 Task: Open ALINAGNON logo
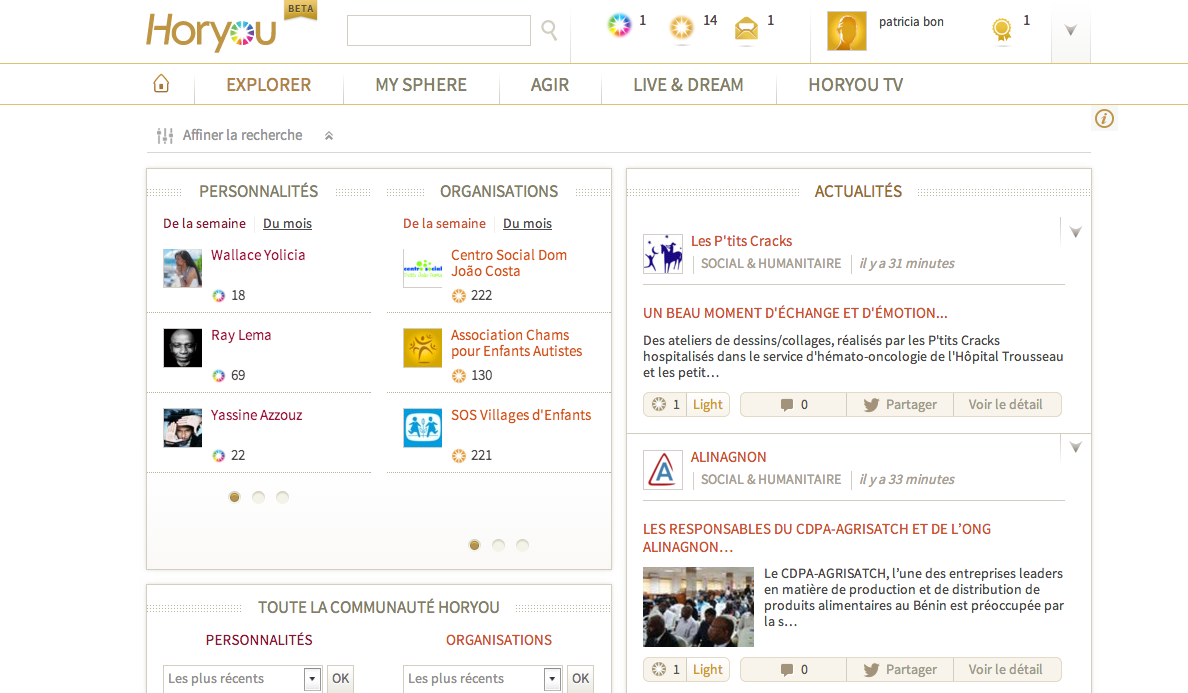coord(663,470)
